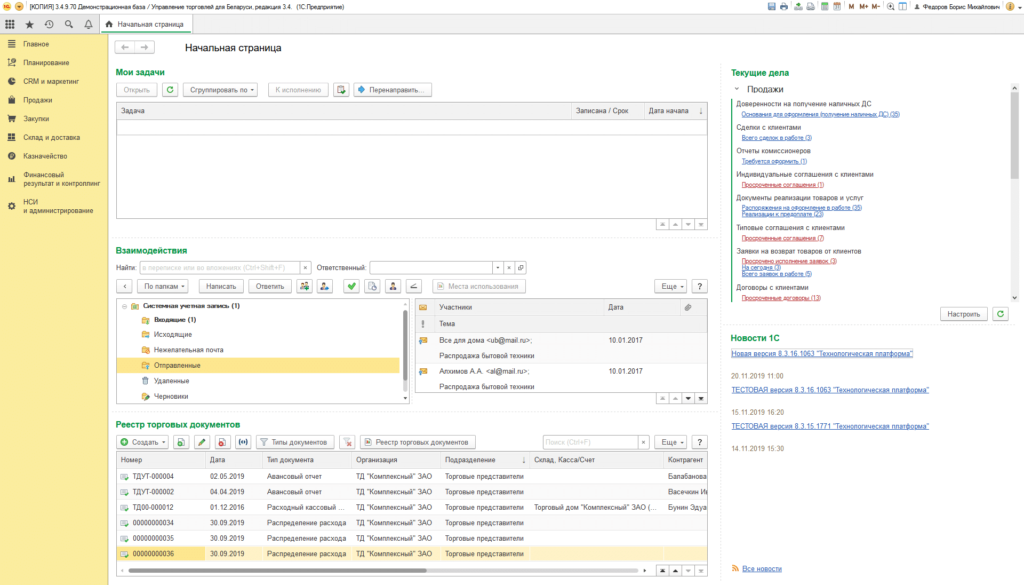This screenshot has width=1024, height=585.
Task: Open Favorites star icon
Action: click(29, 24)
